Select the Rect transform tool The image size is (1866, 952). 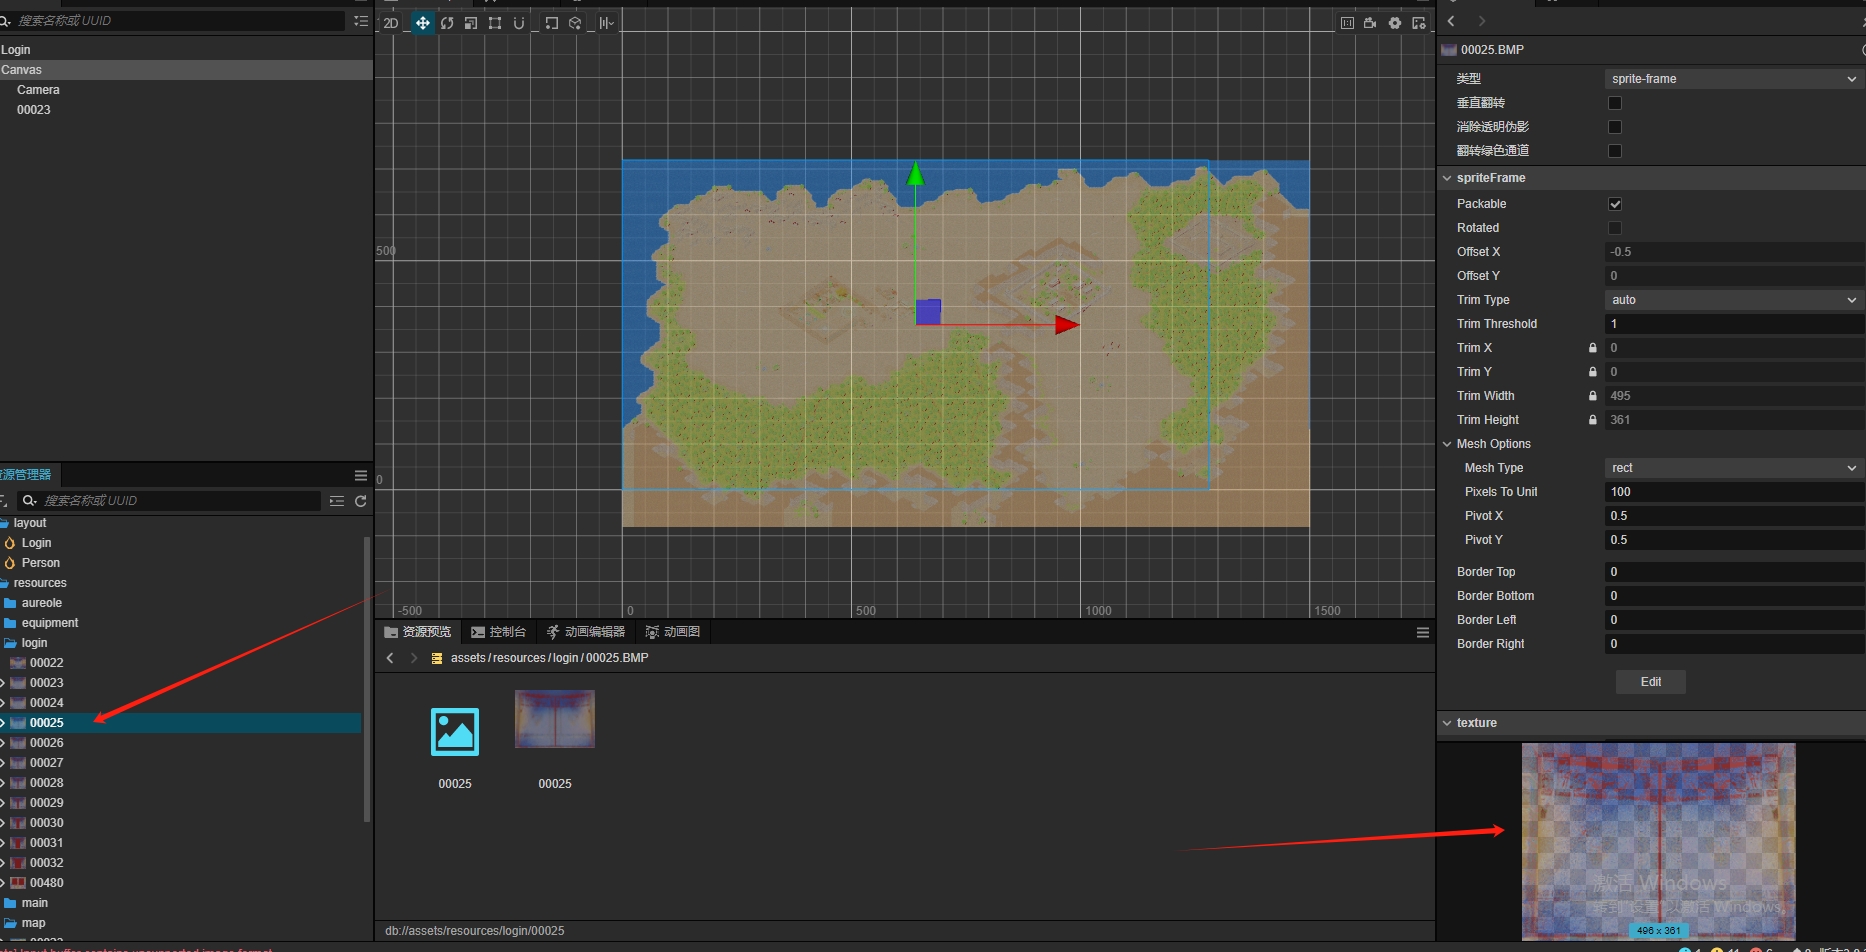pos(495,23)
